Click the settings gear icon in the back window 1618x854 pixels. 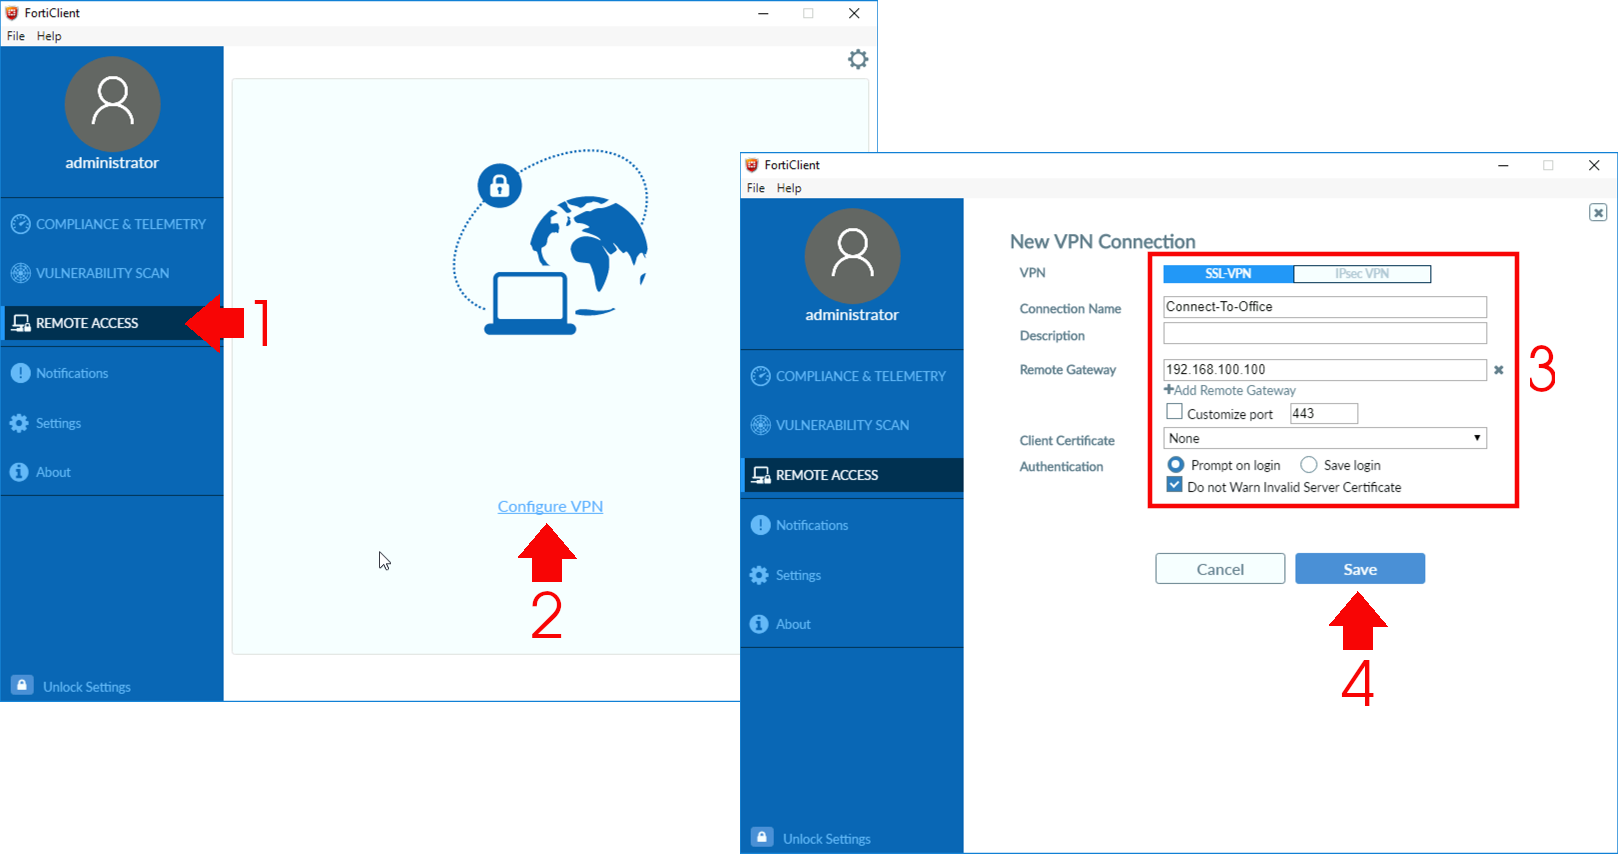[x=858, y=59]
